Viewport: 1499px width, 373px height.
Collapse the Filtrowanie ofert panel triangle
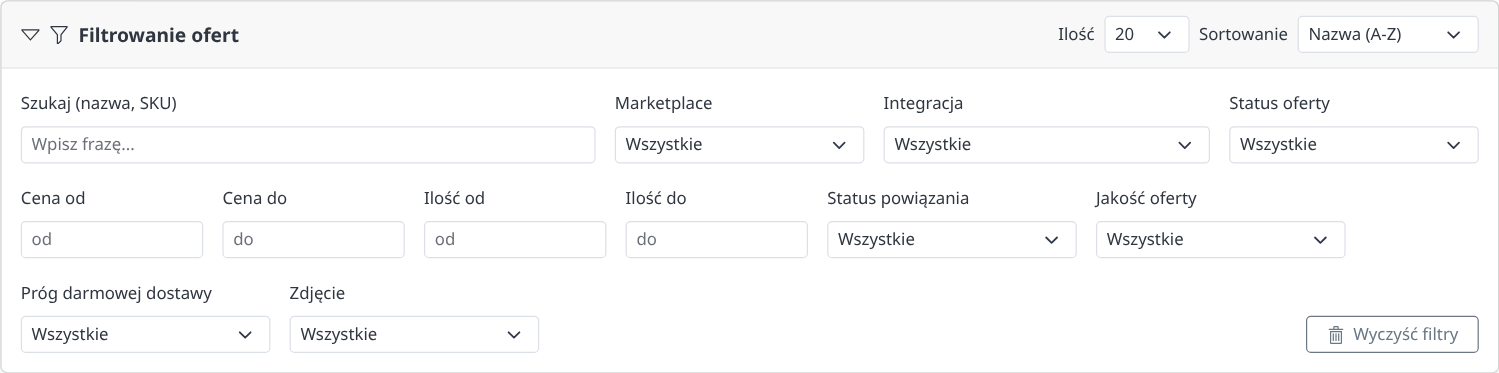pyautogui.click(x=30, y=35)
